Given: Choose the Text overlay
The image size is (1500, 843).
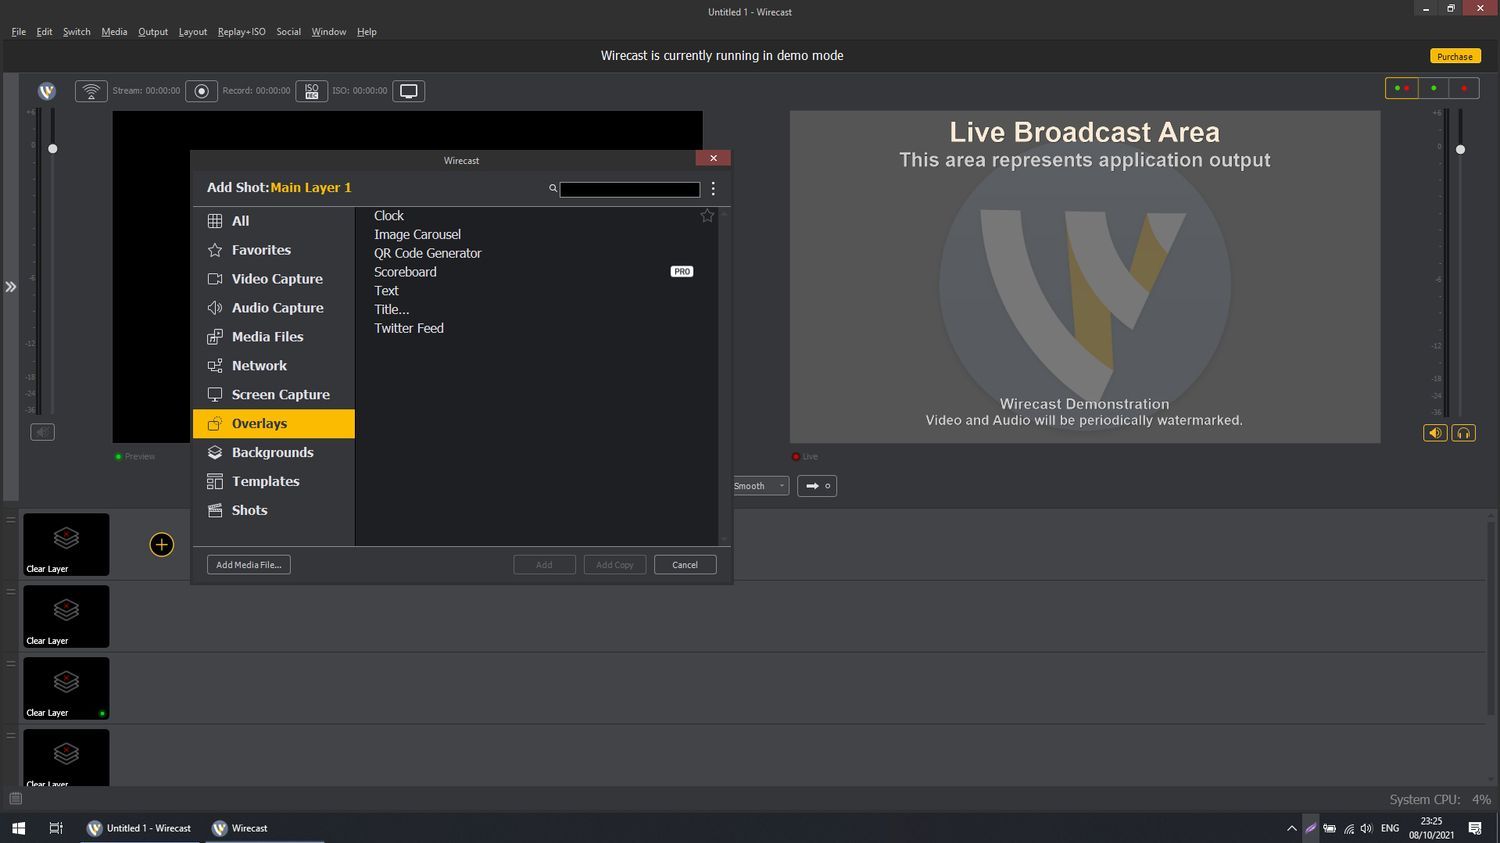Looking at the screenshot, I should [x=386, y=291].
